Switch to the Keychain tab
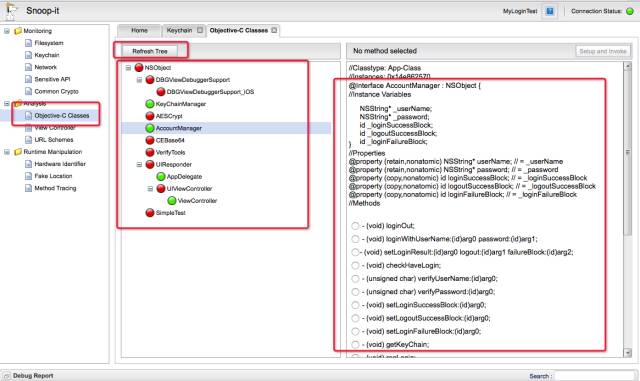 click(x=179, y=31)
